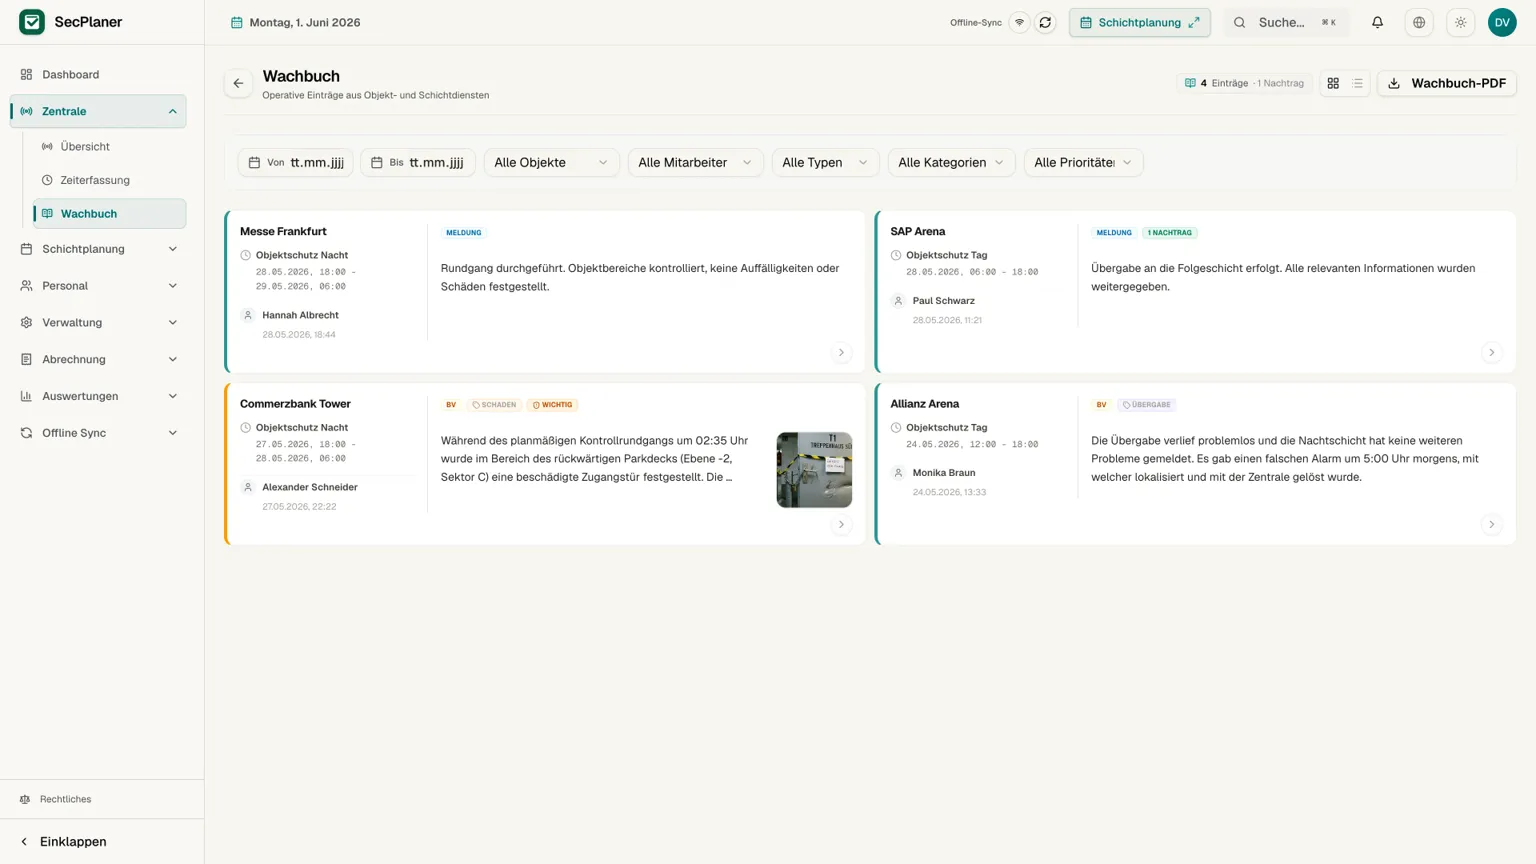The width and height of the screenshot is (1536, 864).
Task: Open Commerzbank Tower entry arrow
Action: 841,524
